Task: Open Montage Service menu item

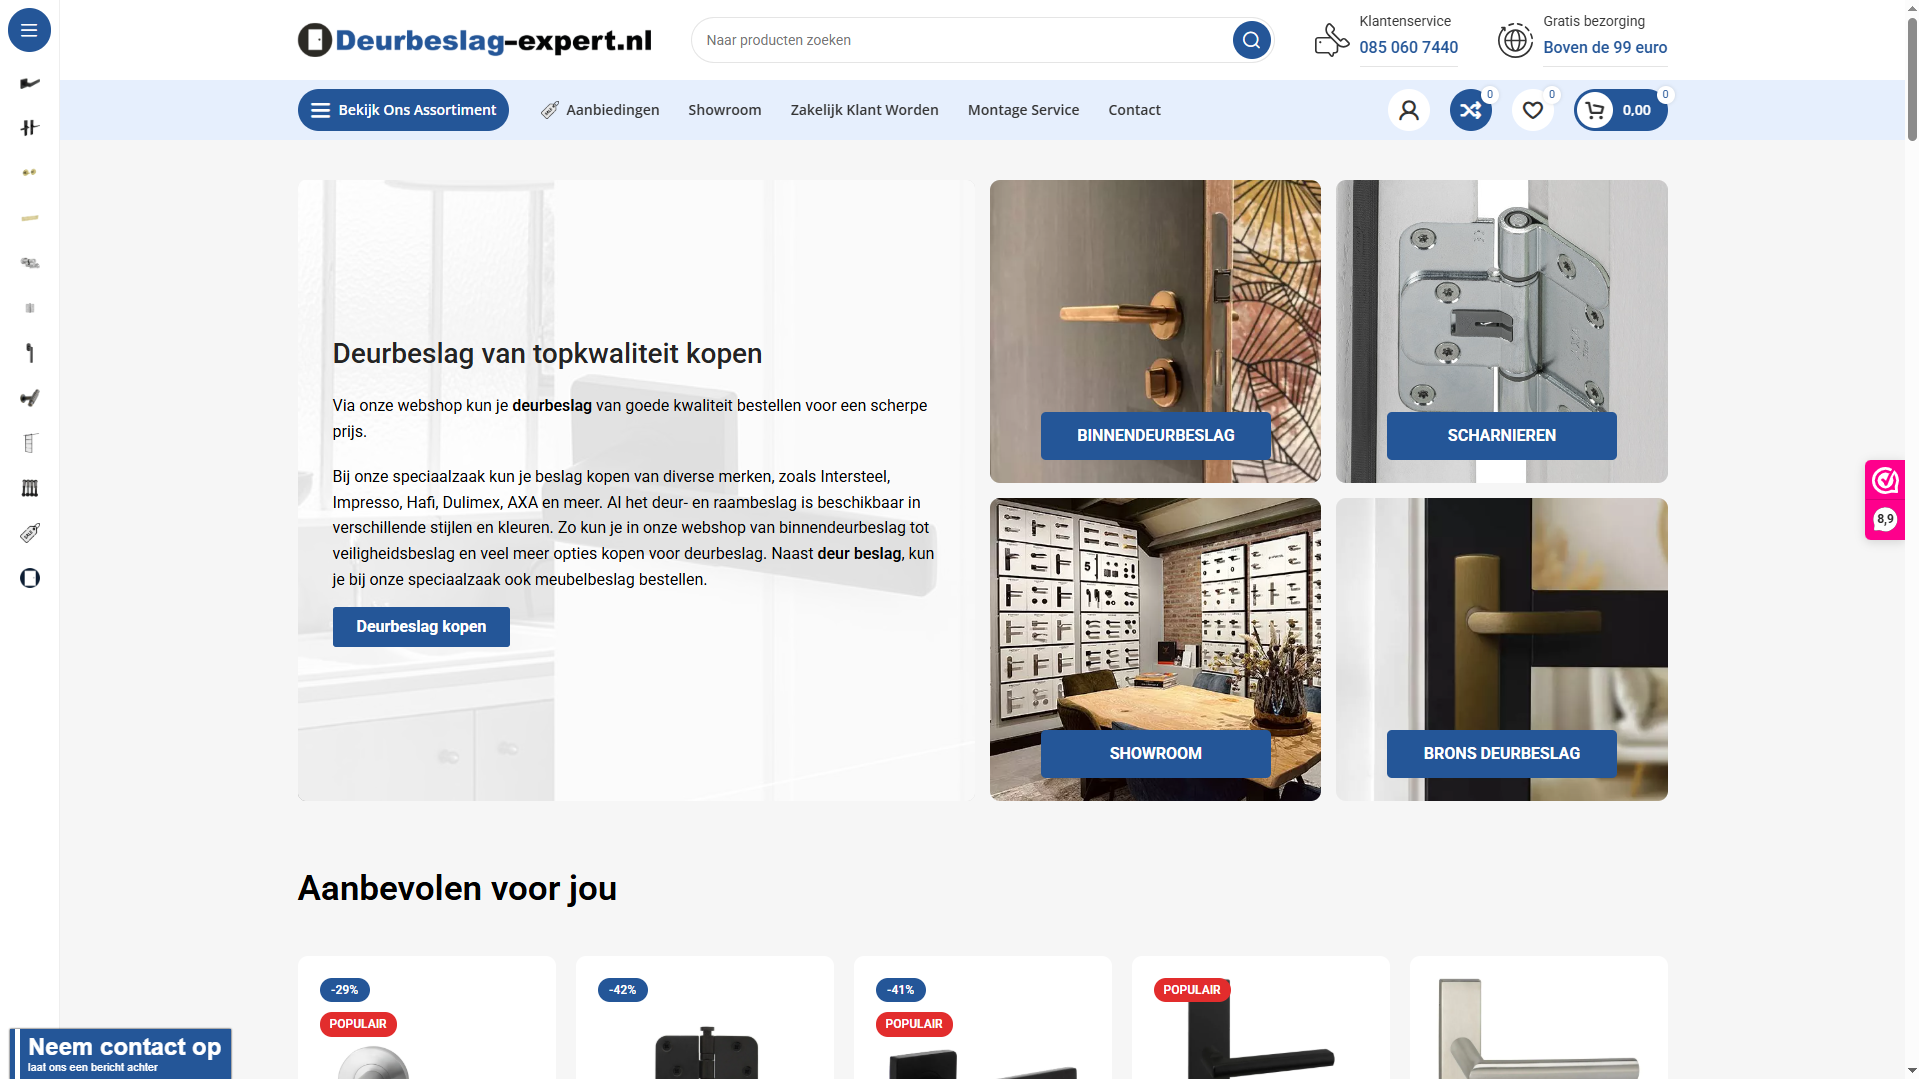Action: point(1023,110)
